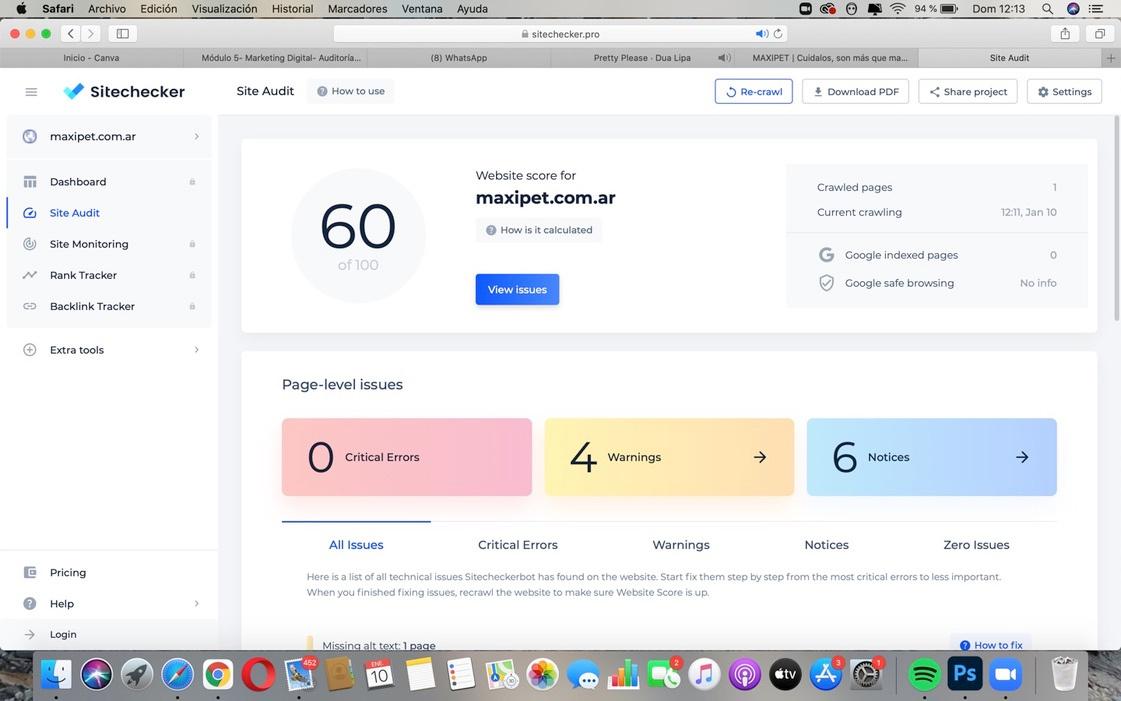Click the Share project button

(x=967, y=91)
